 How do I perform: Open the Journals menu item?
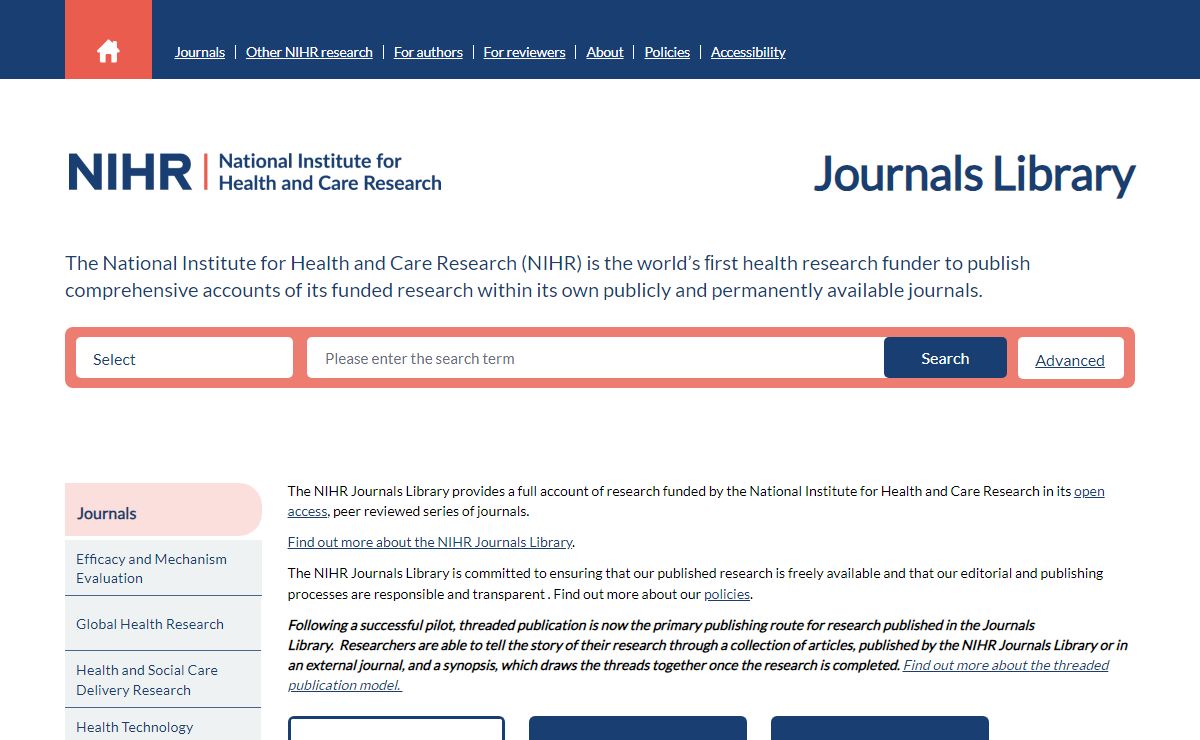coord(200,52)
